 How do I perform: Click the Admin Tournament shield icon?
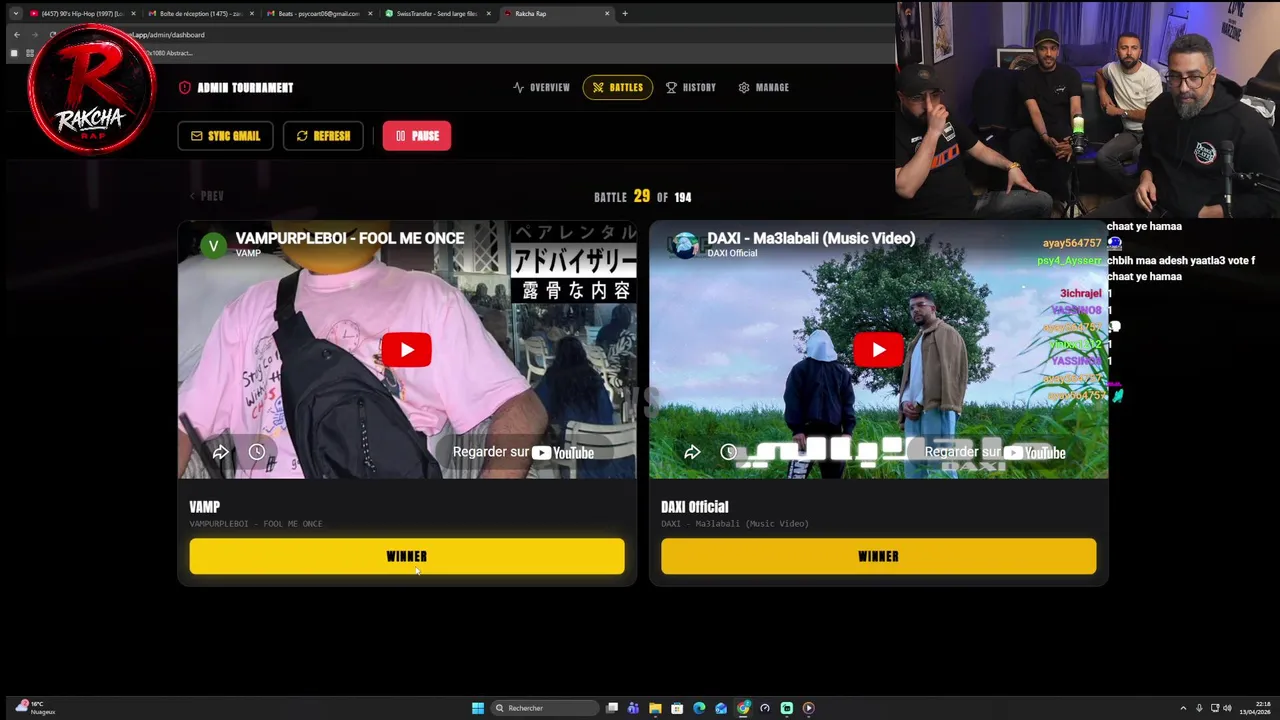pyautogui.click(x=185, y=88)
